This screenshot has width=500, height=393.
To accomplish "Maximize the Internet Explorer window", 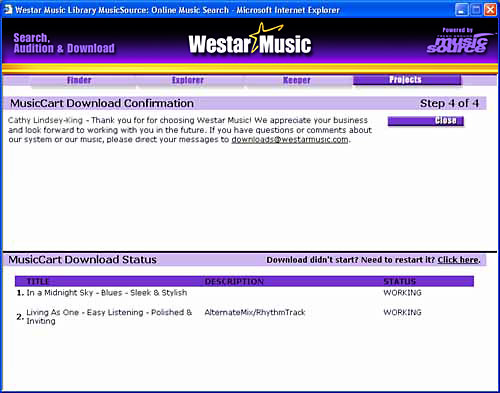I will [476, 10].
